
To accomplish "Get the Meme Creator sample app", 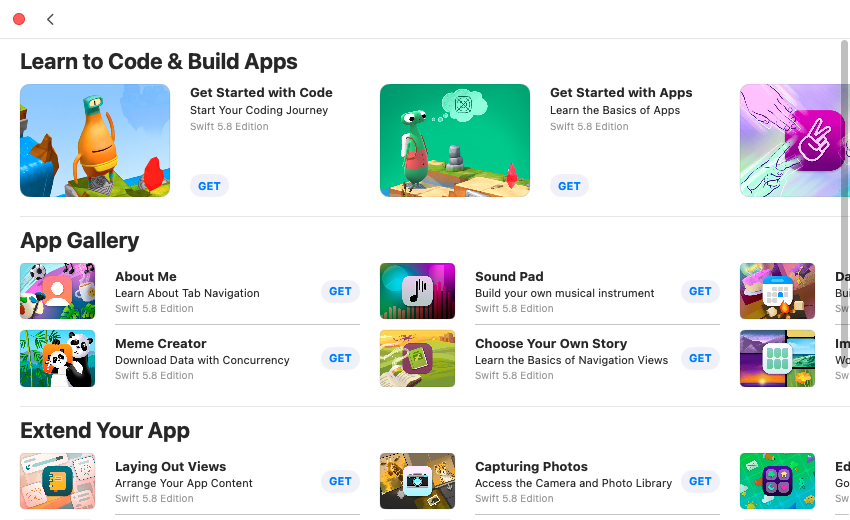I will [340, 358].
